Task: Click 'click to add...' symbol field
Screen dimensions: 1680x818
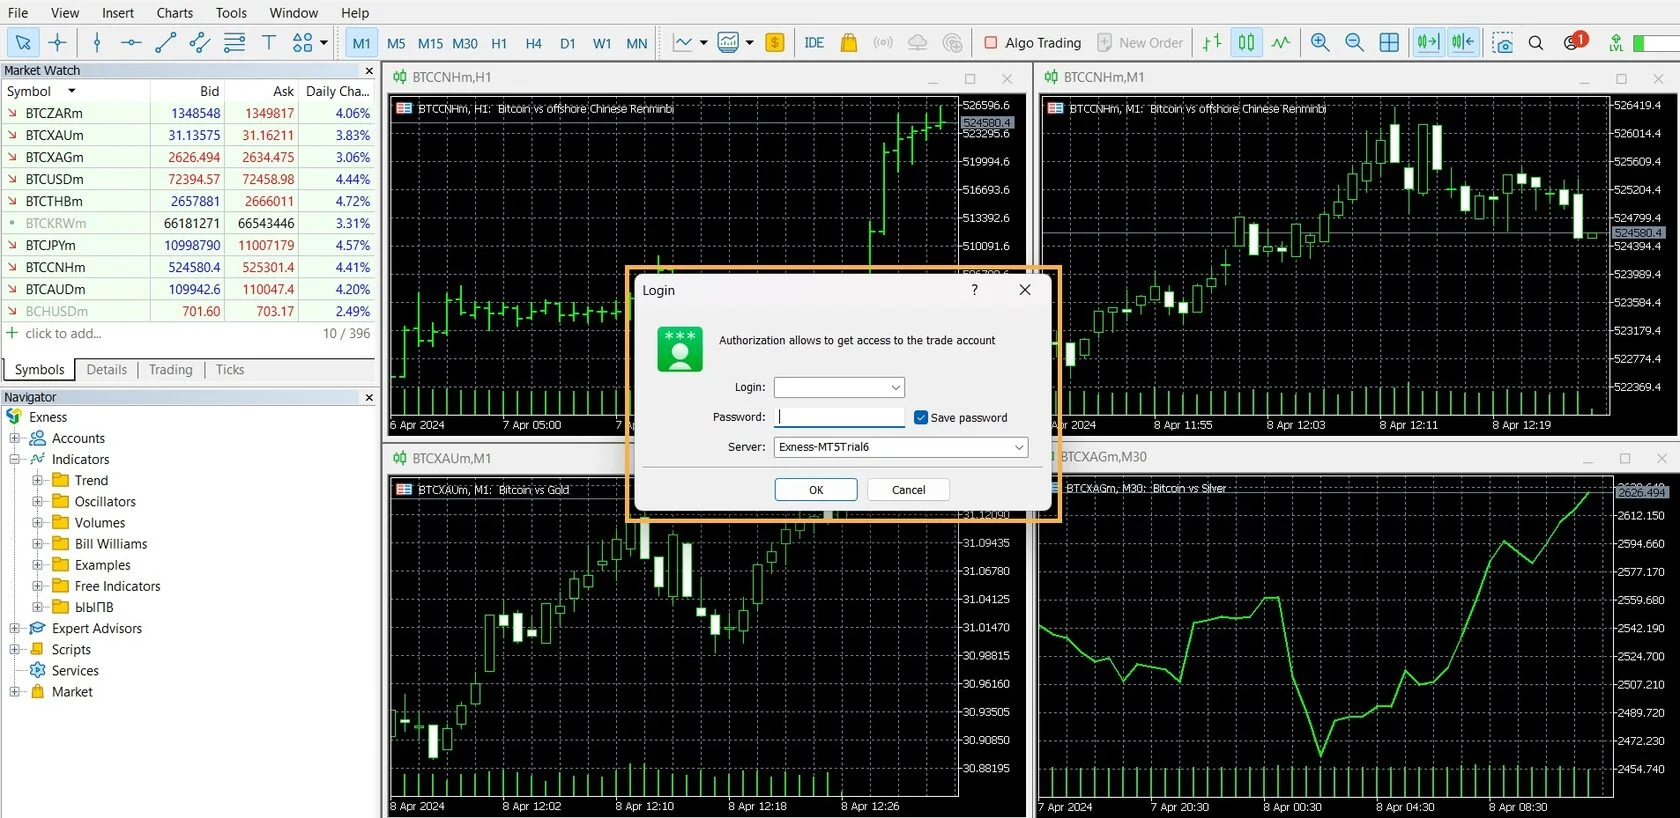Action: (63, 333)
